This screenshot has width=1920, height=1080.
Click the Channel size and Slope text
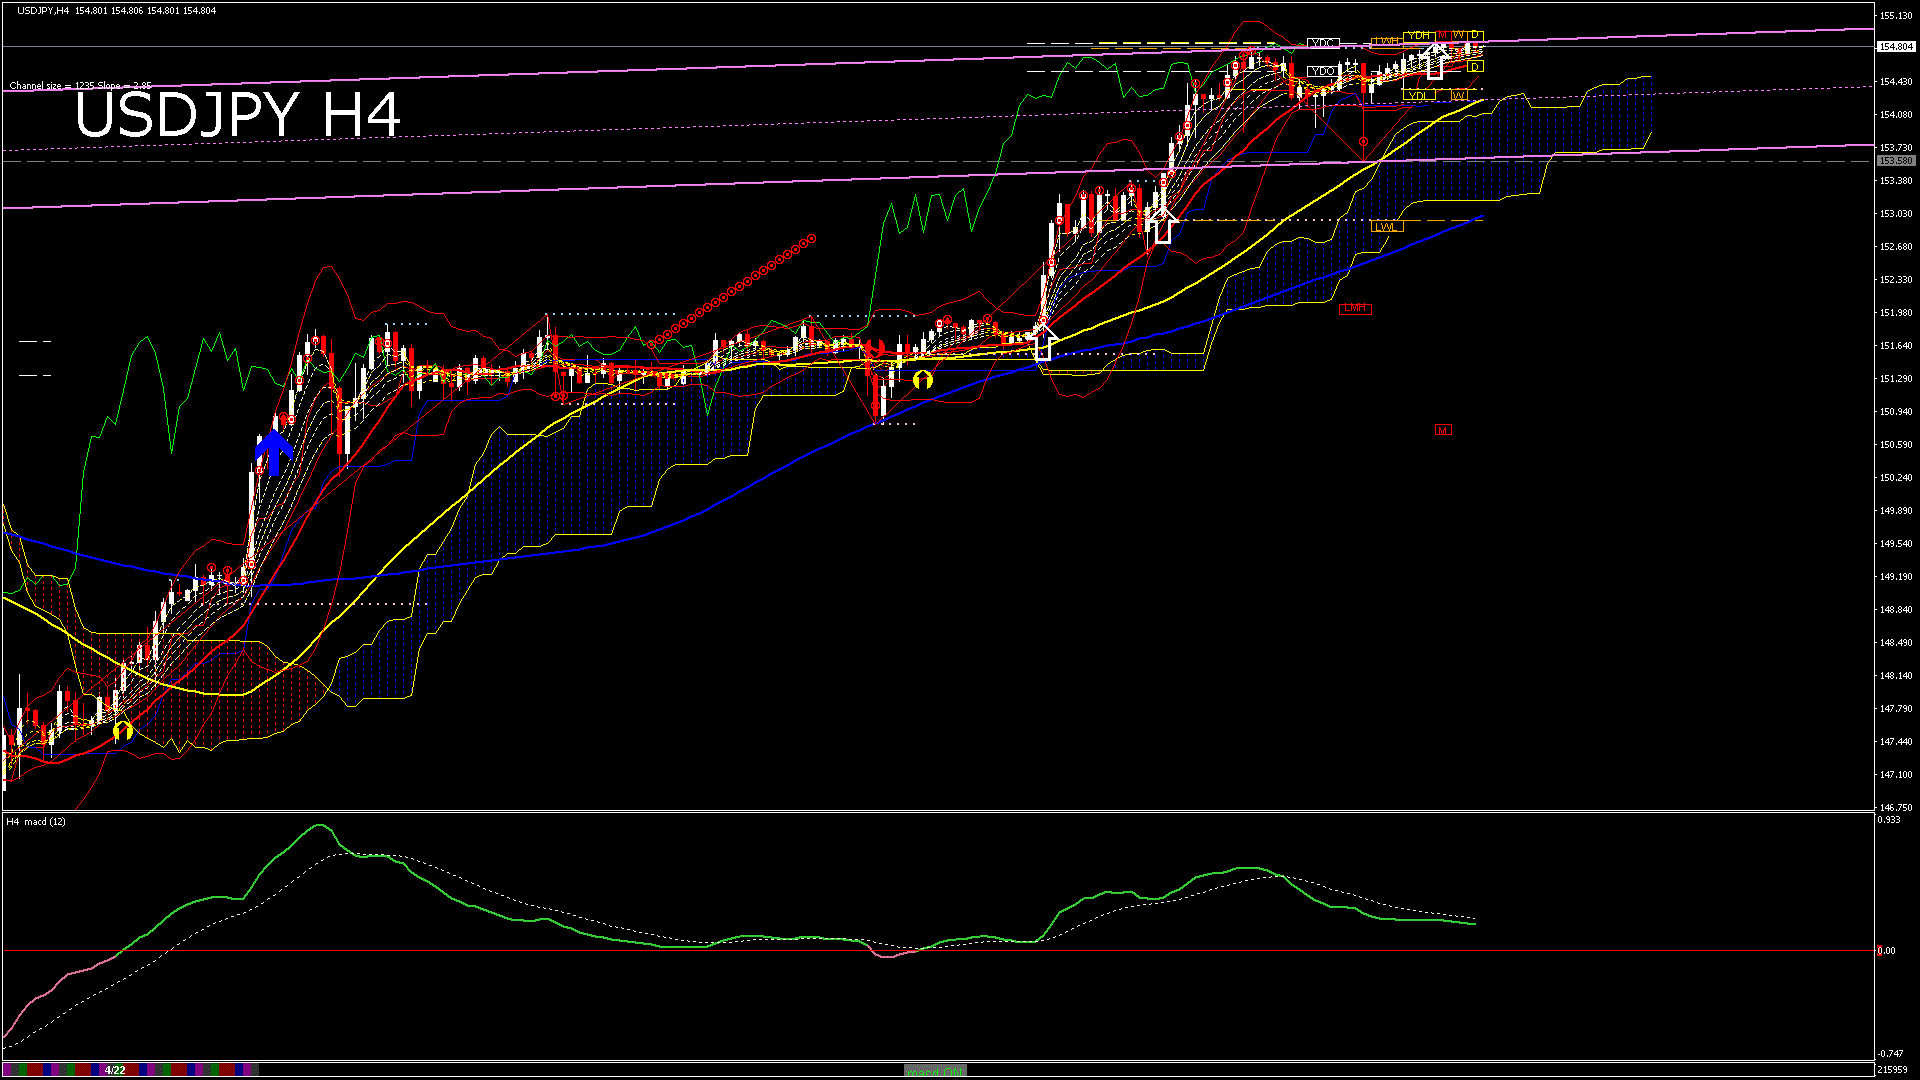pyautogui.click(x=81, y=86)
